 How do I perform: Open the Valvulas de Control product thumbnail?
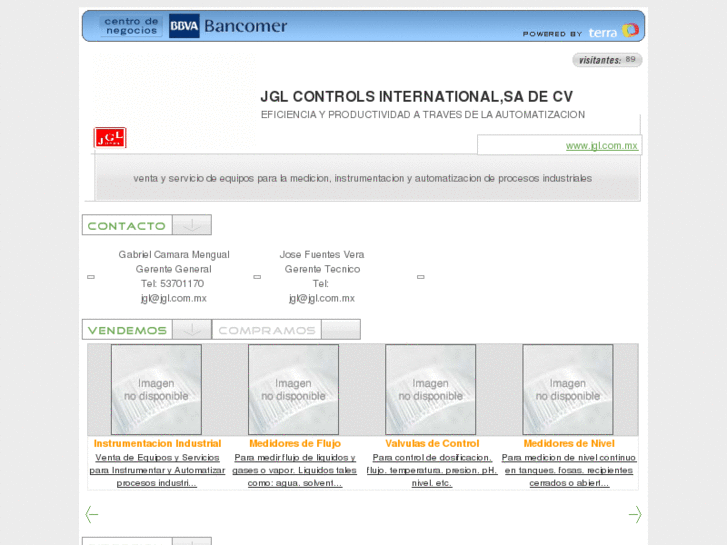[431, 390]
